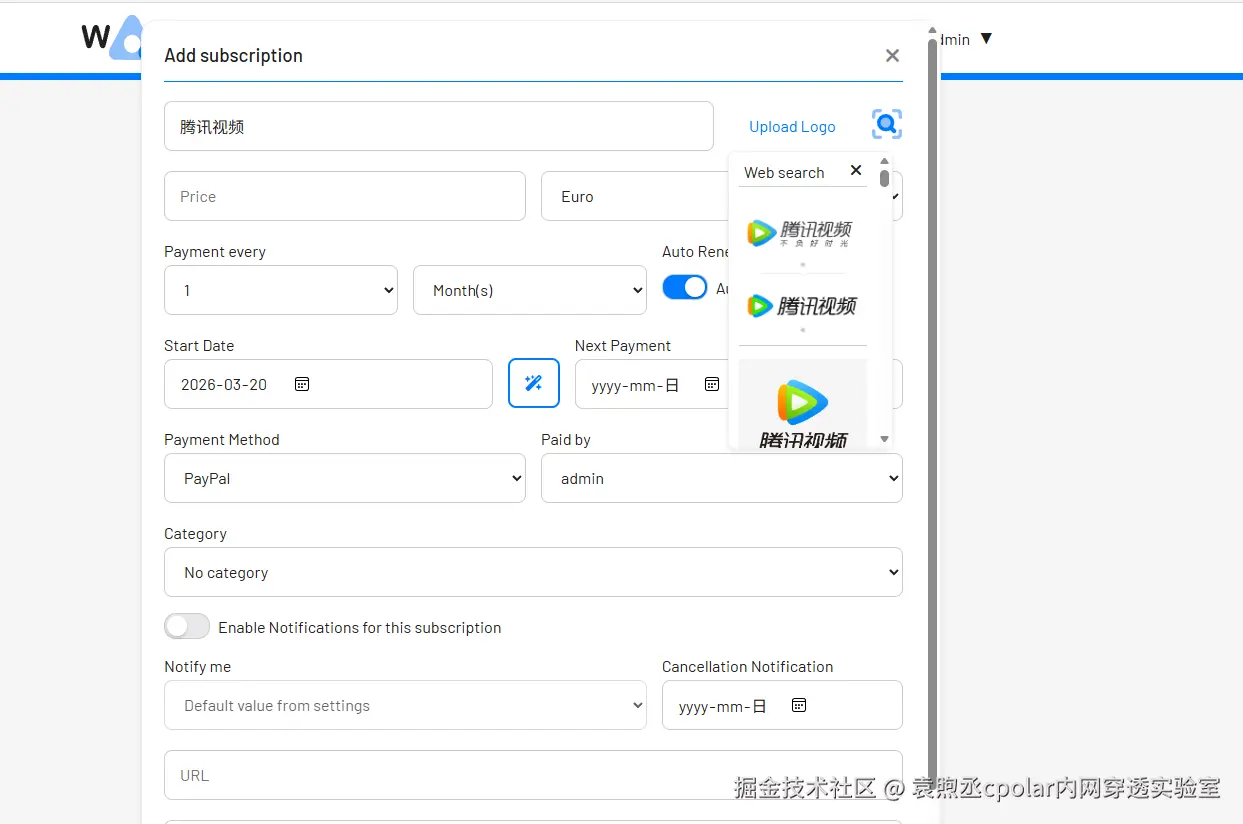1243x824 pixels.
Task: Select the second Tencent Video logo result
Action: [802, 306]
